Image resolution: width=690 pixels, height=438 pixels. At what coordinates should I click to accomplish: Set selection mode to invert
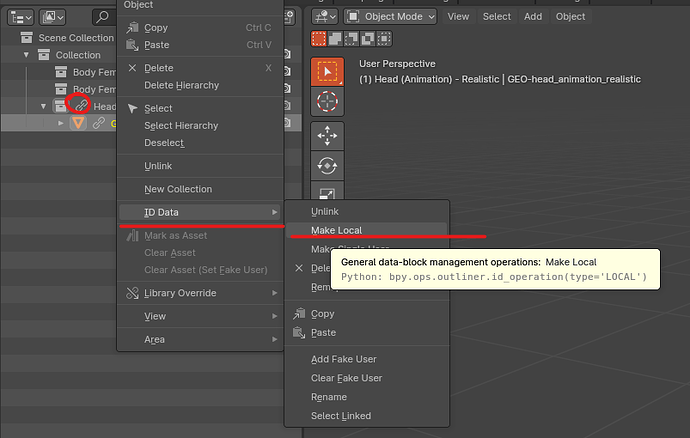click(x=367, y=39)
